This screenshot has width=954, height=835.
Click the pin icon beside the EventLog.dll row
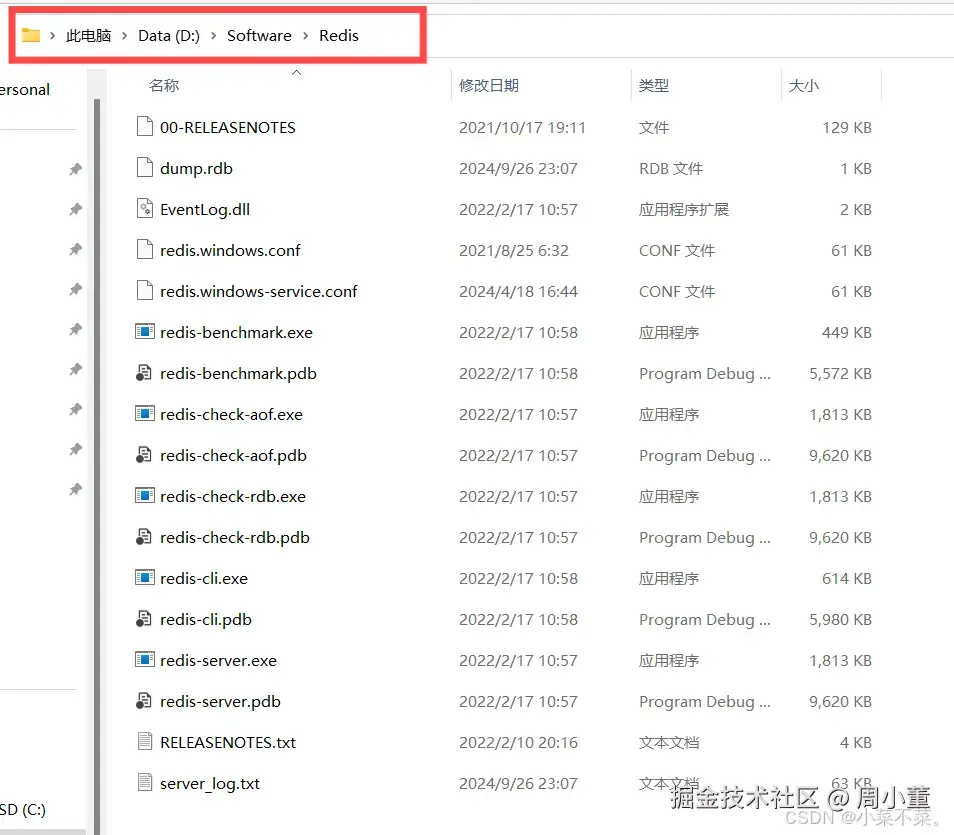tap(75, 209)
